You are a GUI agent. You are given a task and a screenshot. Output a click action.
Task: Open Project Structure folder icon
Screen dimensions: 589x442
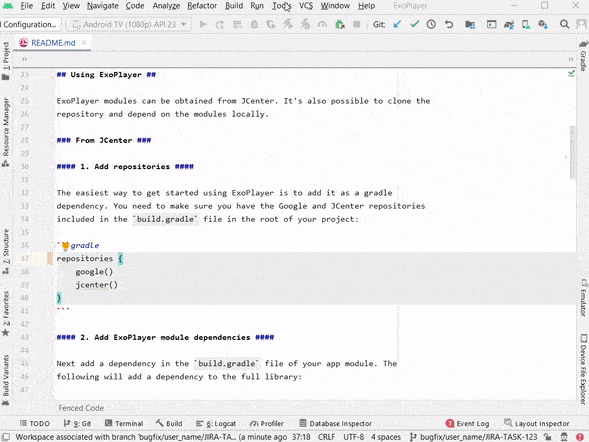[470, 24]
